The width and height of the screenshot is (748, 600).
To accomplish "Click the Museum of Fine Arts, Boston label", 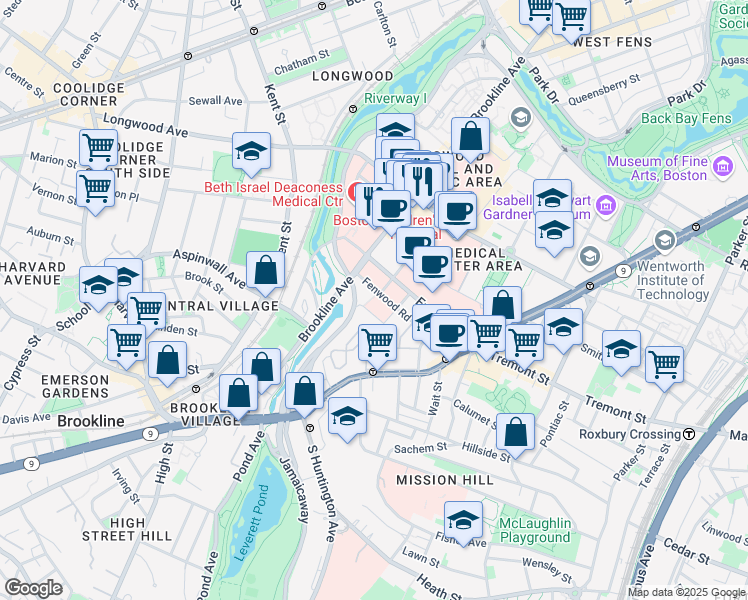I will point(657,168).
